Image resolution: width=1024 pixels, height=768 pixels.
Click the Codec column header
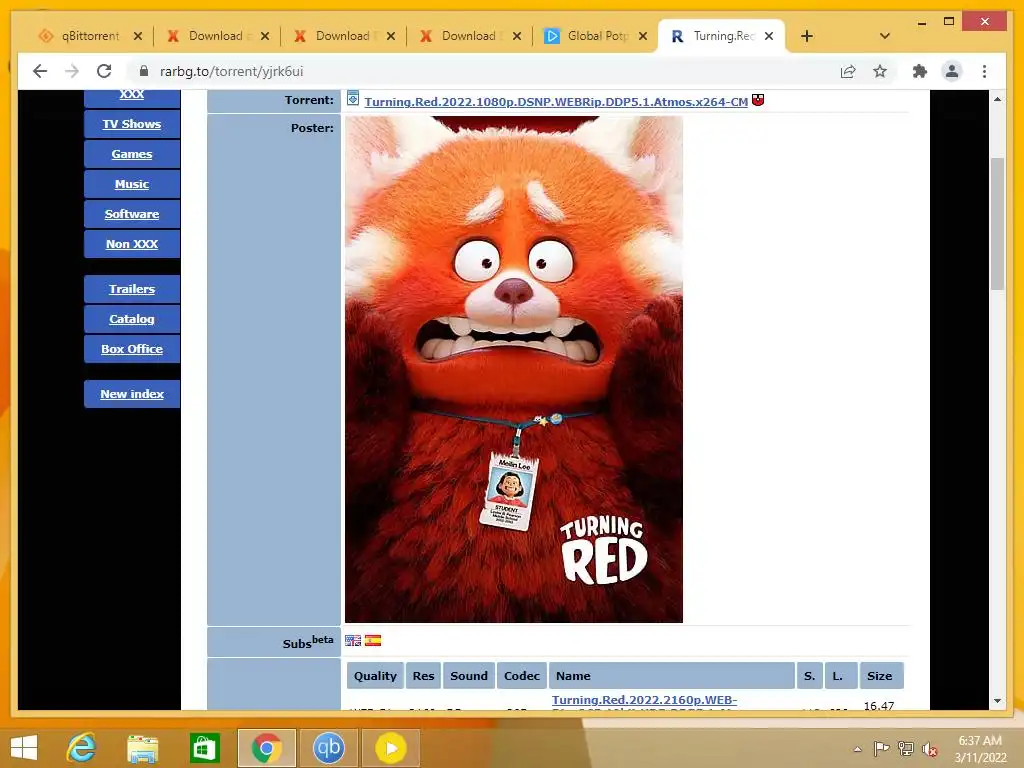tap(522, 676)
